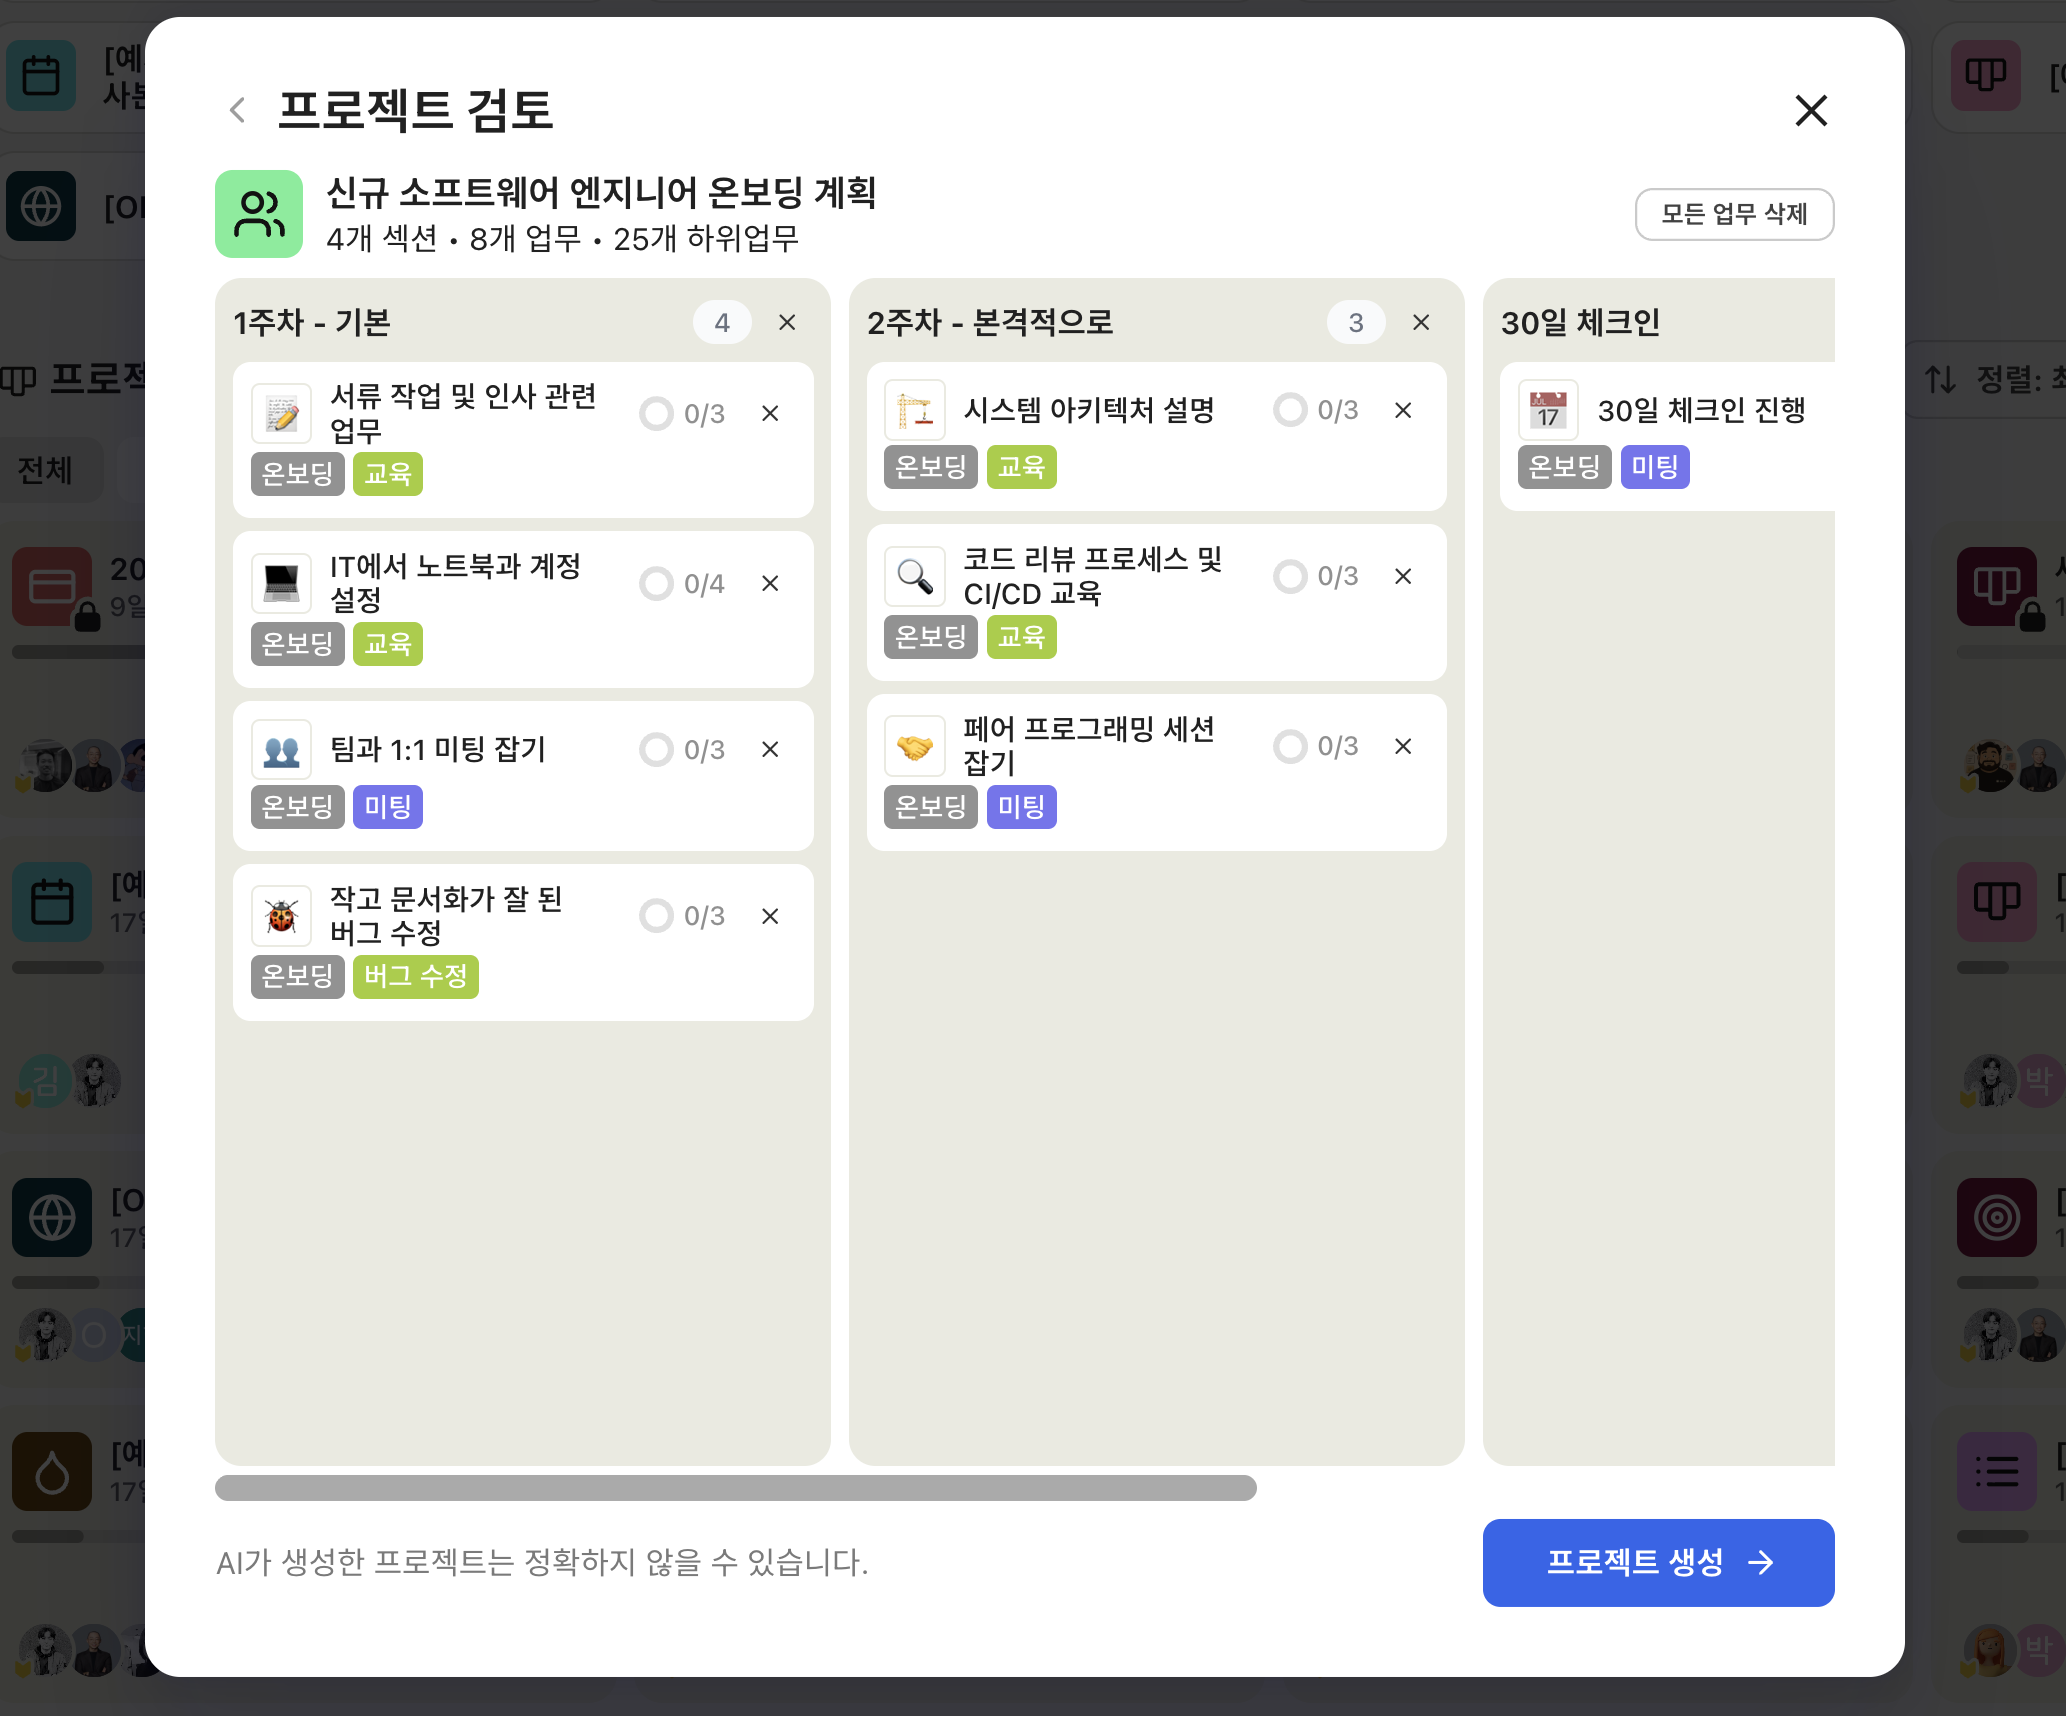
Task: Click the 1주차 - 기본 section title
Action: tap(311, 322)
